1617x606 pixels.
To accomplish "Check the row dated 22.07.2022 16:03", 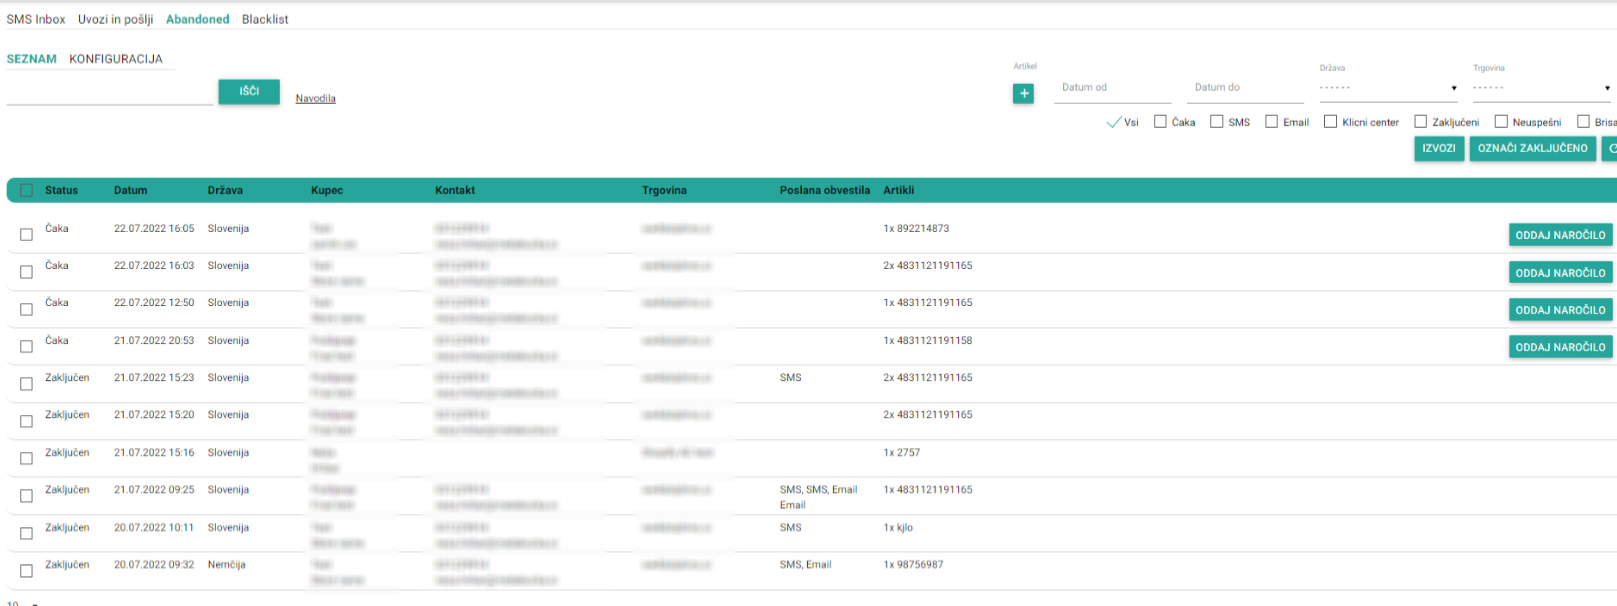I will click(26, 272).
